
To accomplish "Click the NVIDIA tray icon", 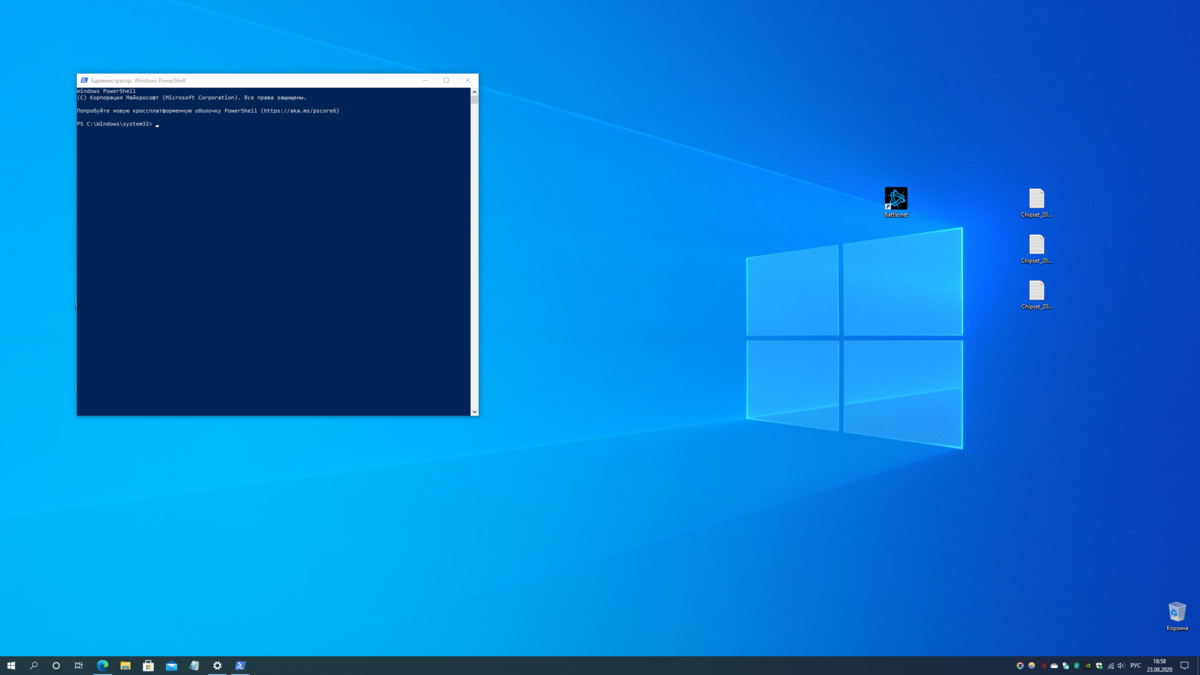I will tap(1088, 666).
